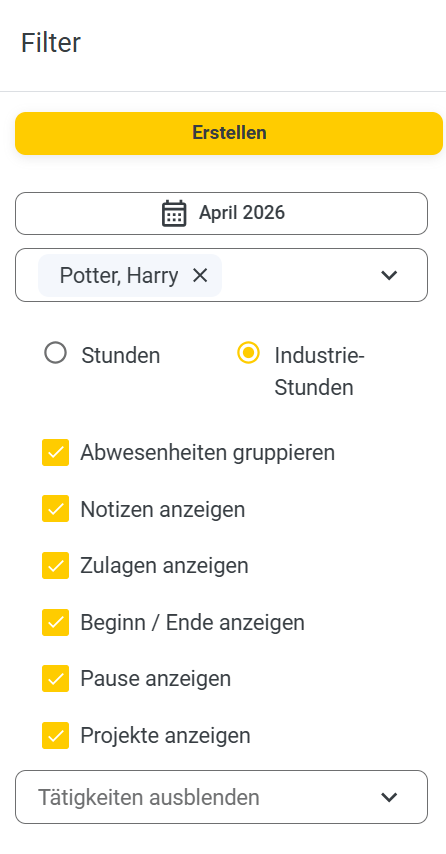Image resolution: width=446 pixels, height=854 pixels.
Task: Click the Industrie-Stunden label text
Action: coord(319,371)
